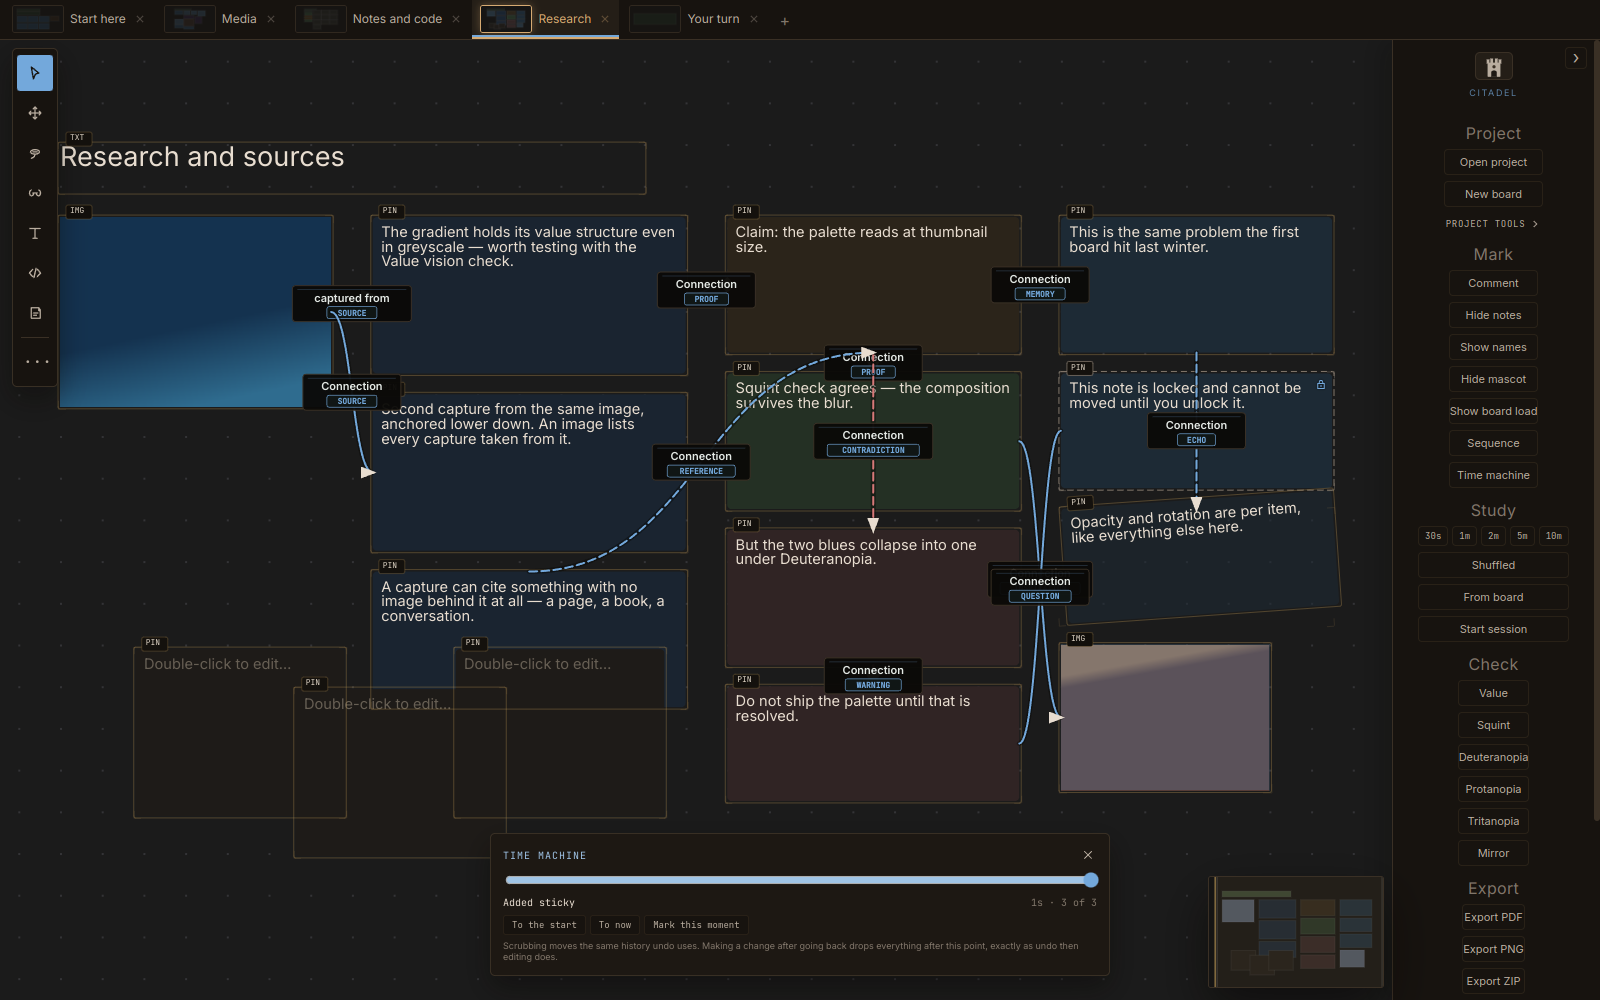Enable the Squint check
Screen dimensions: 1600x1000
tap(1493, 725)
